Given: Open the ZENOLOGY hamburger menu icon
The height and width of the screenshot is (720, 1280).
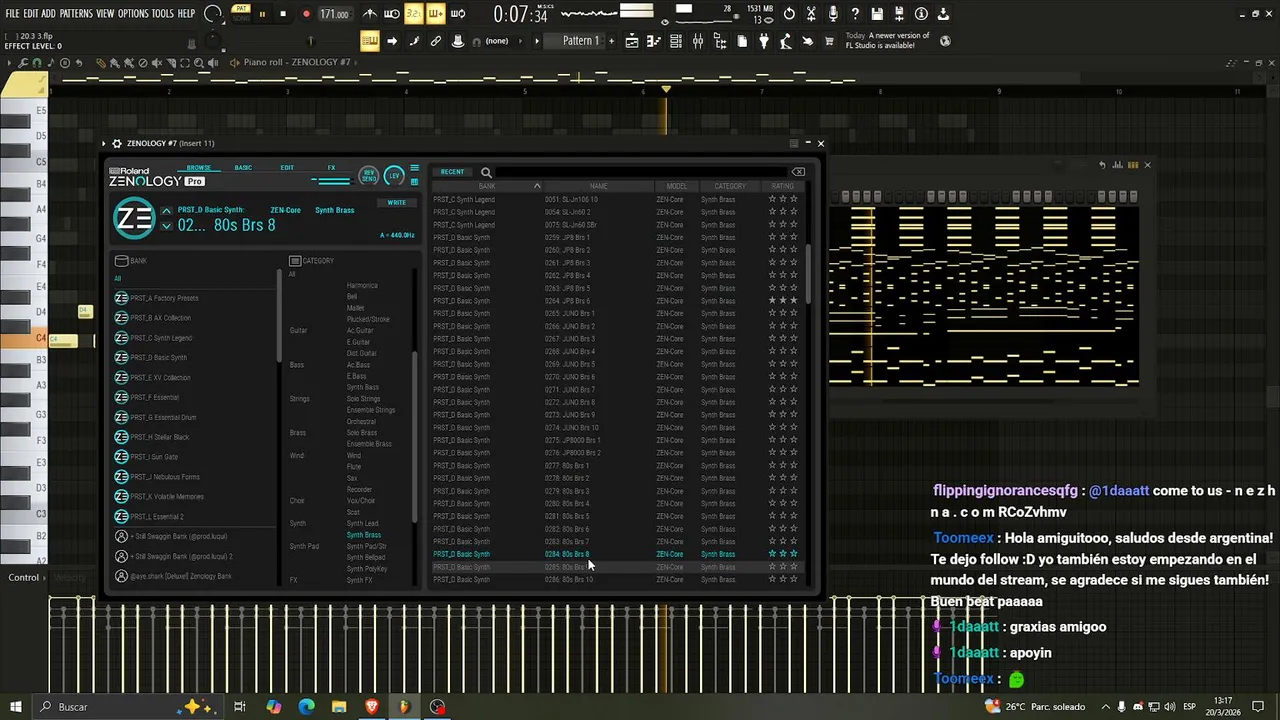Looking at the screenshot, I should coord(414,168).
